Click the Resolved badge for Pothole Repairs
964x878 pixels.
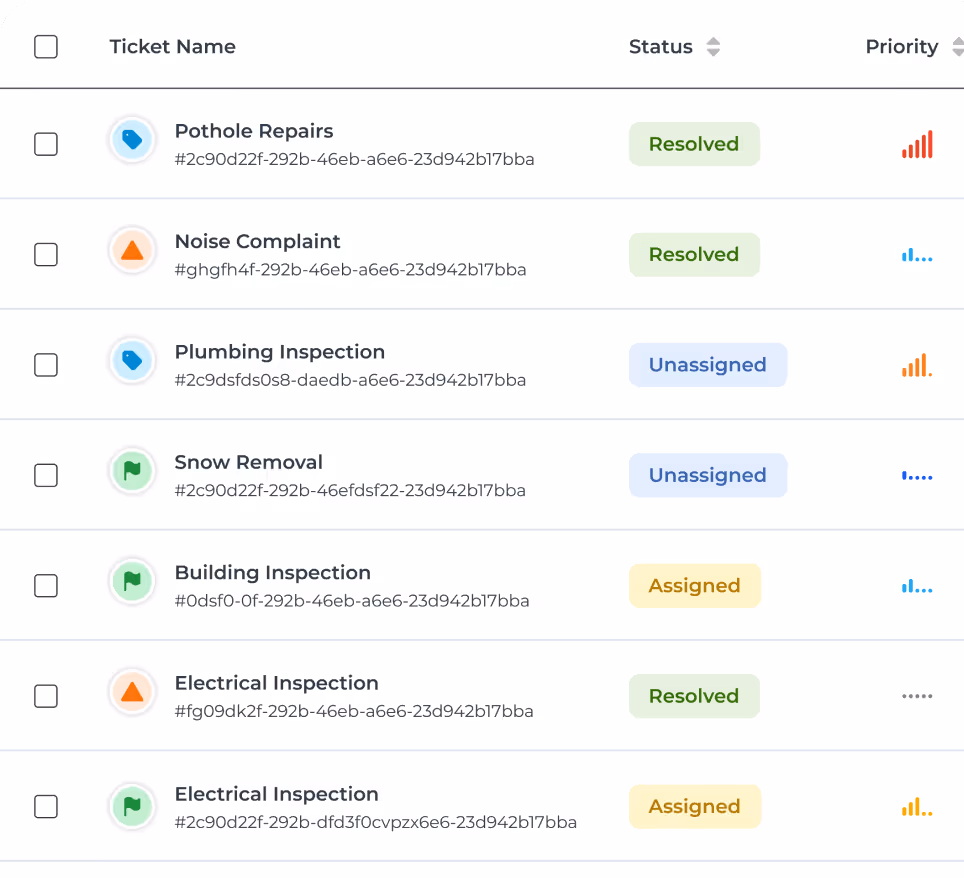pyautogui.click(x=693, y=144)
